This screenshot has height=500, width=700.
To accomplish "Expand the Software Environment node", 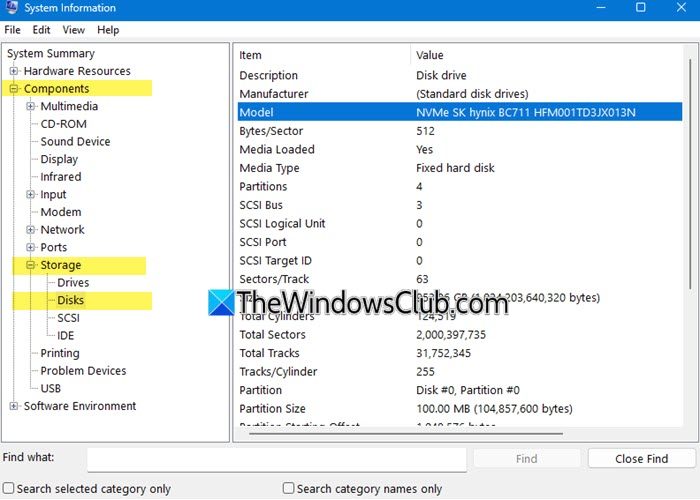I will (x=14, y=406).
